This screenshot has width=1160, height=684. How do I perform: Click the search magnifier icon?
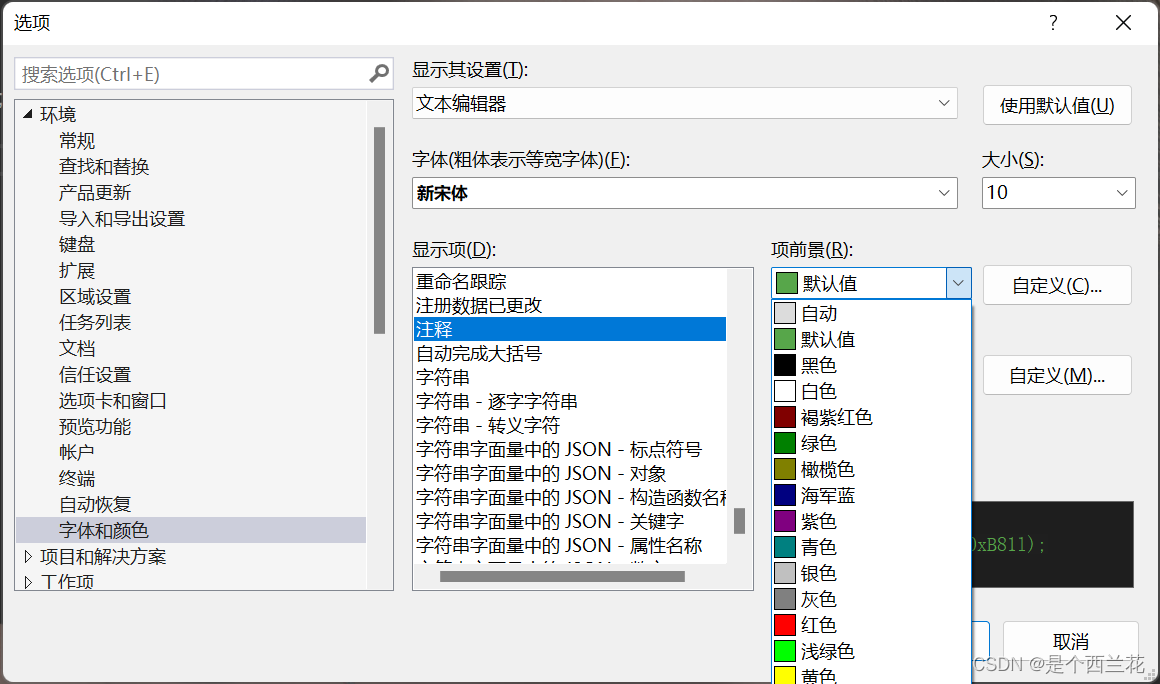point(379,74)
